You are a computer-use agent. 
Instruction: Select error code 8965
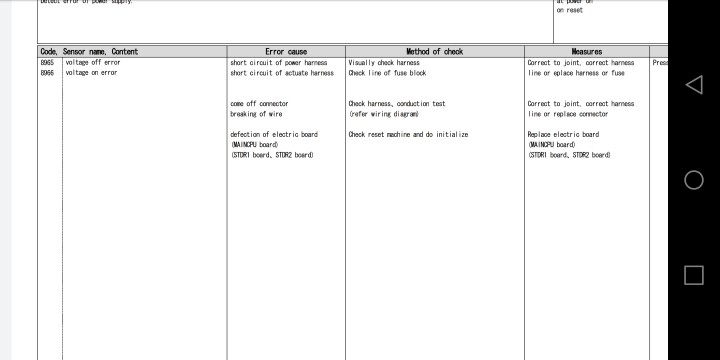[47, 62]
